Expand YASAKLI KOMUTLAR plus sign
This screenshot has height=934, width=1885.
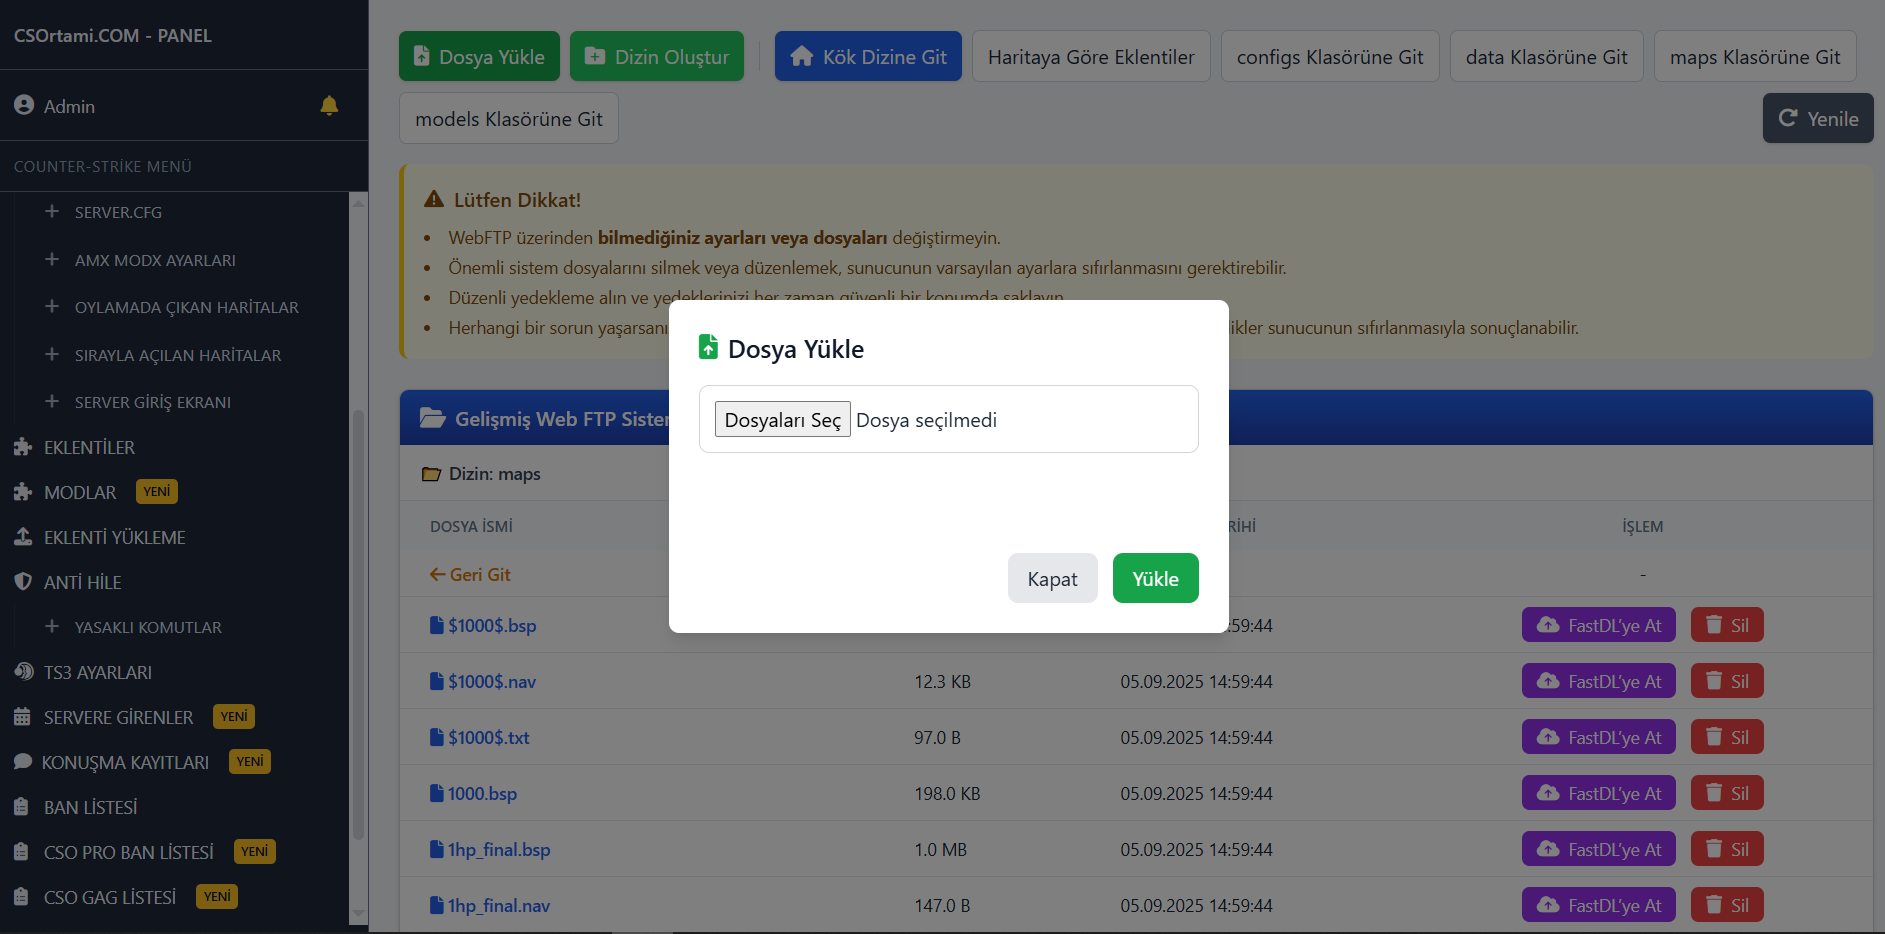52,627
